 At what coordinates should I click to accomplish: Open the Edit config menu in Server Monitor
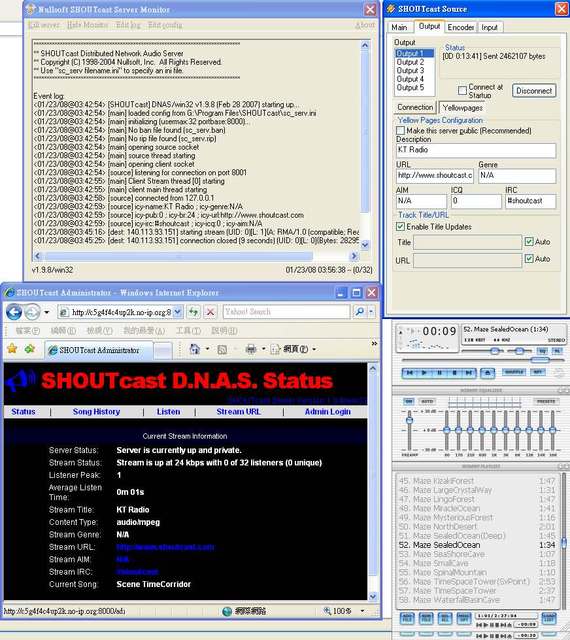(x=165, y=25)
